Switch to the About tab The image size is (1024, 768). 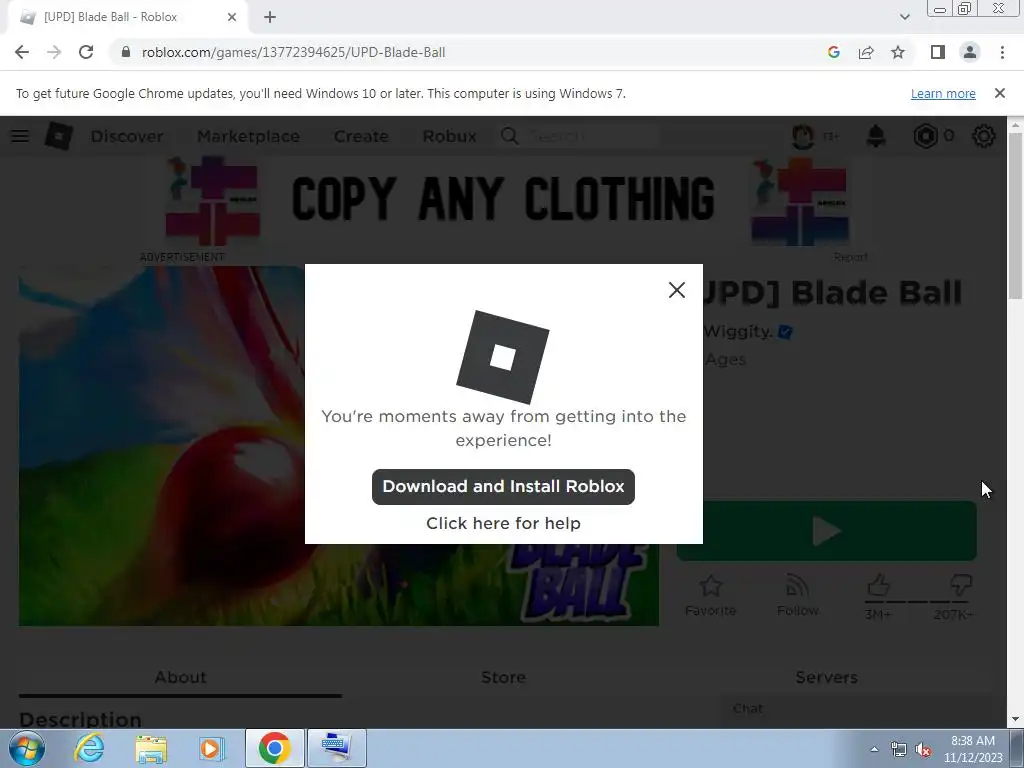[x=180, y=677]
